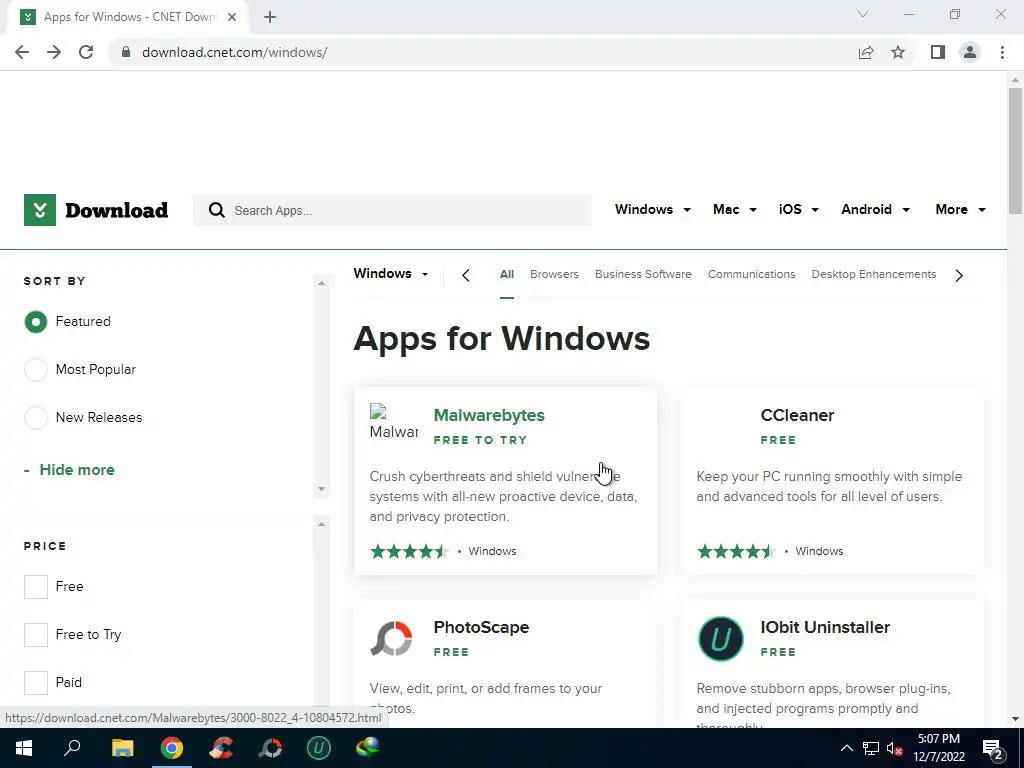1024x768 pixels.
Task: Close the Apps for Windows tab
Action: 232,18
